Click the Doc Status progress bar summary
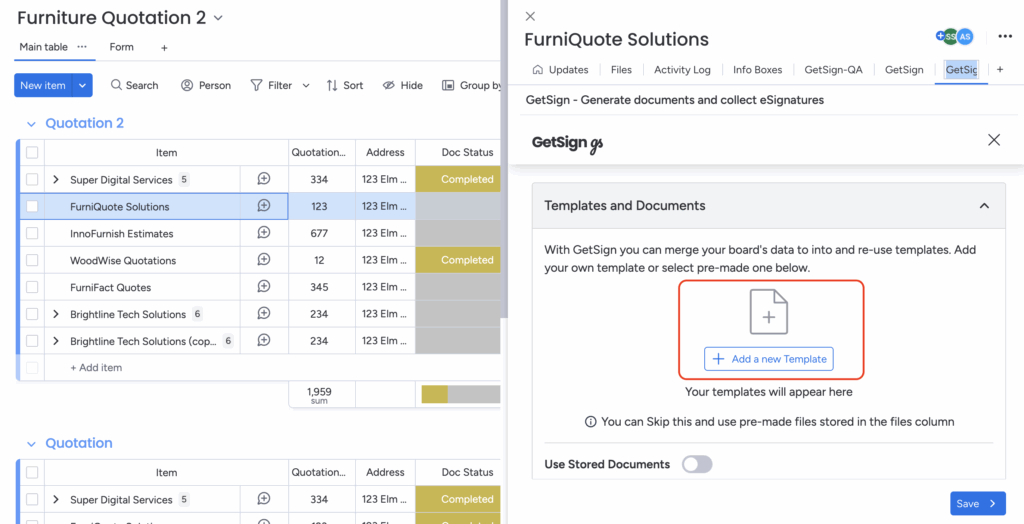Screen dimensions: 1024x524 [x=460, y=395]
